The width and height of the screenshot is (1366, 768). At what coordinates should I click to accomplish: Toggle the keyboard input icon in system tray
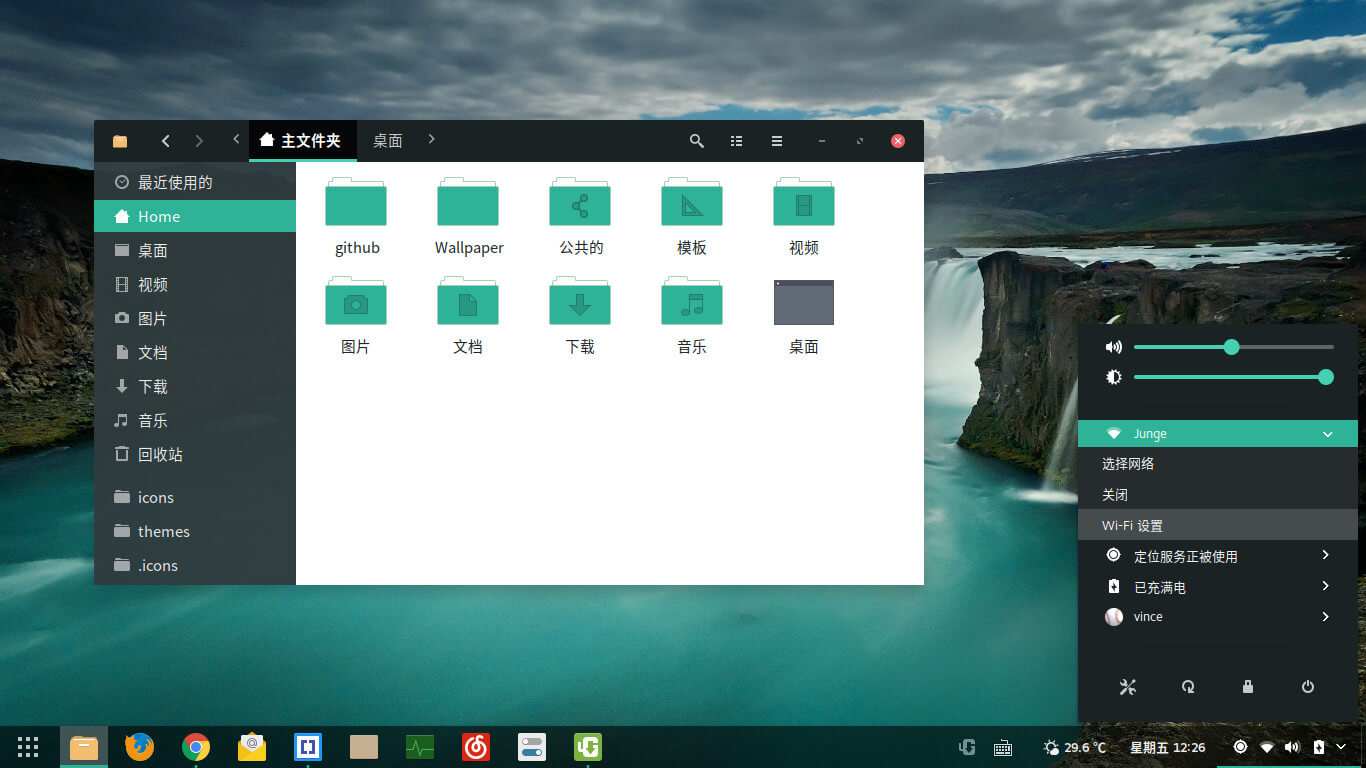click(1002, 747)
